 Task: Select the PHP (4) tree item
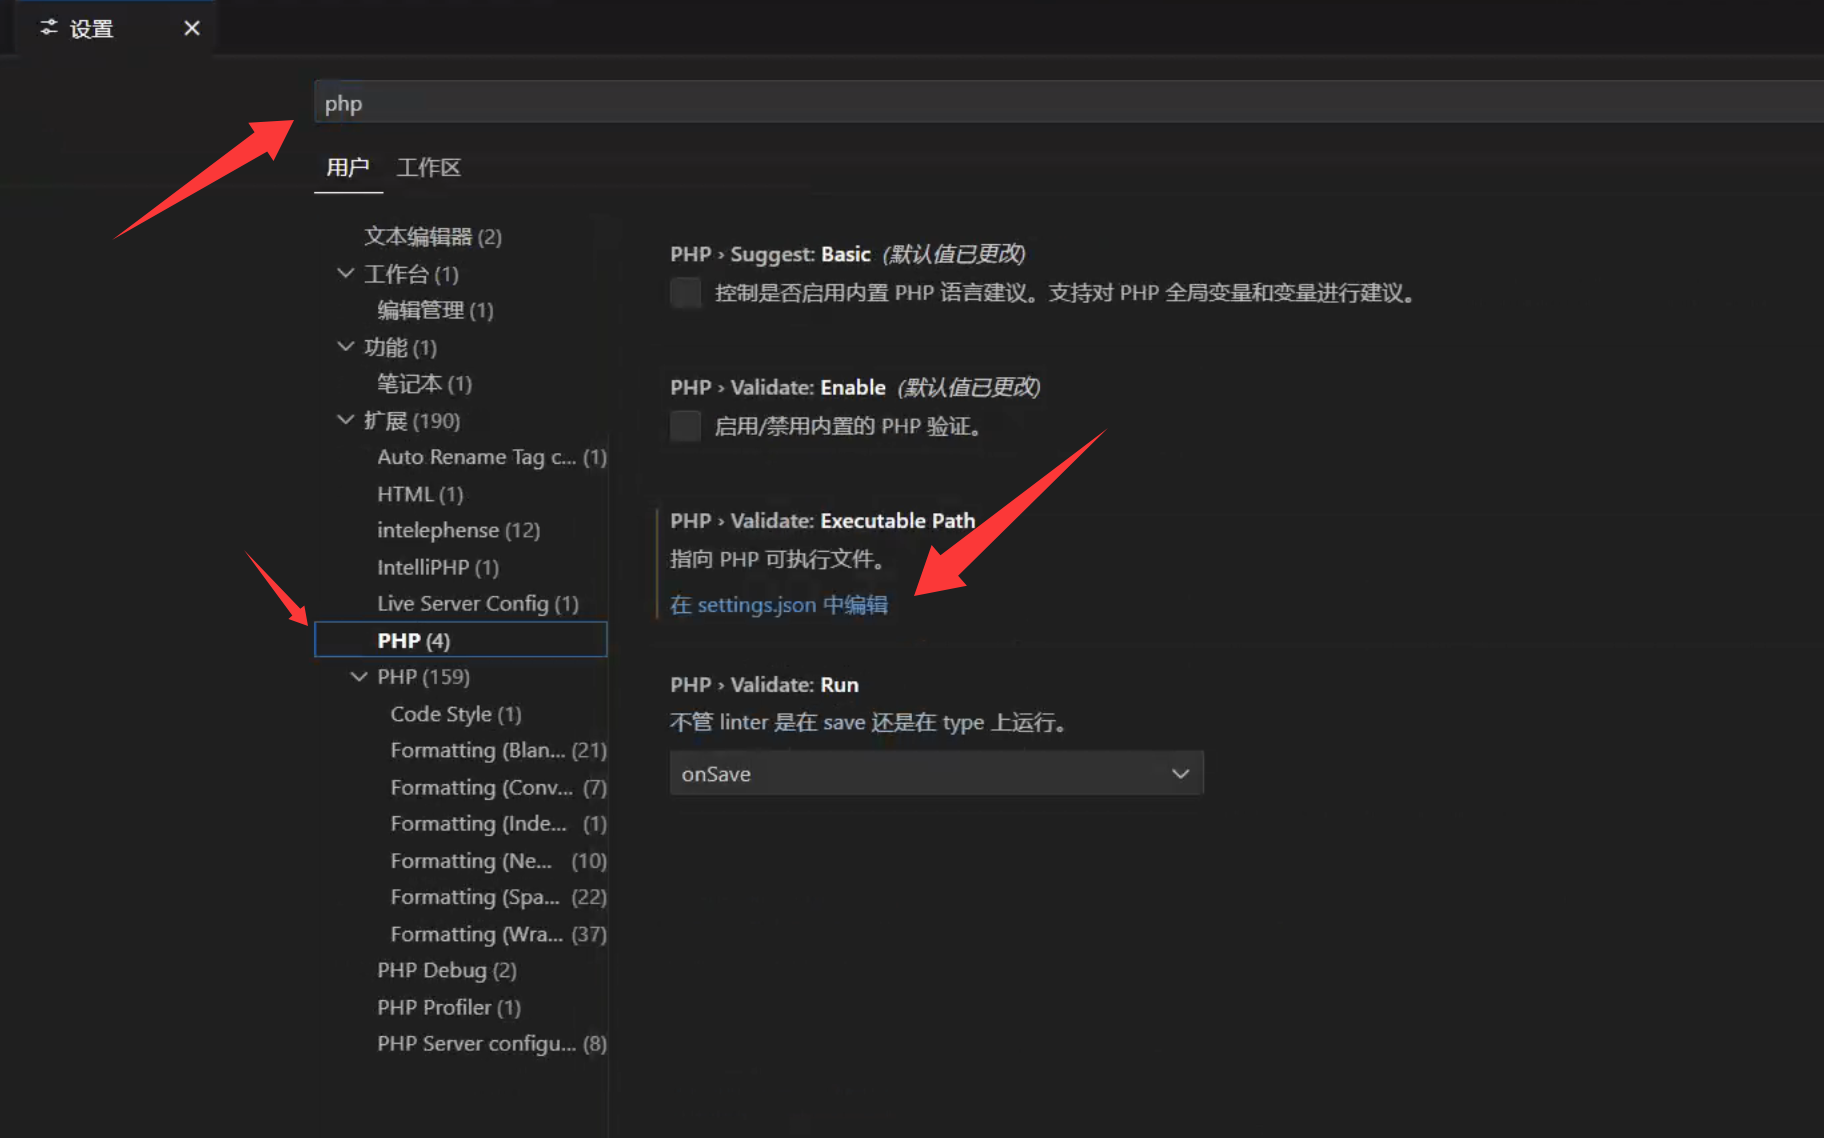(413, 640)
